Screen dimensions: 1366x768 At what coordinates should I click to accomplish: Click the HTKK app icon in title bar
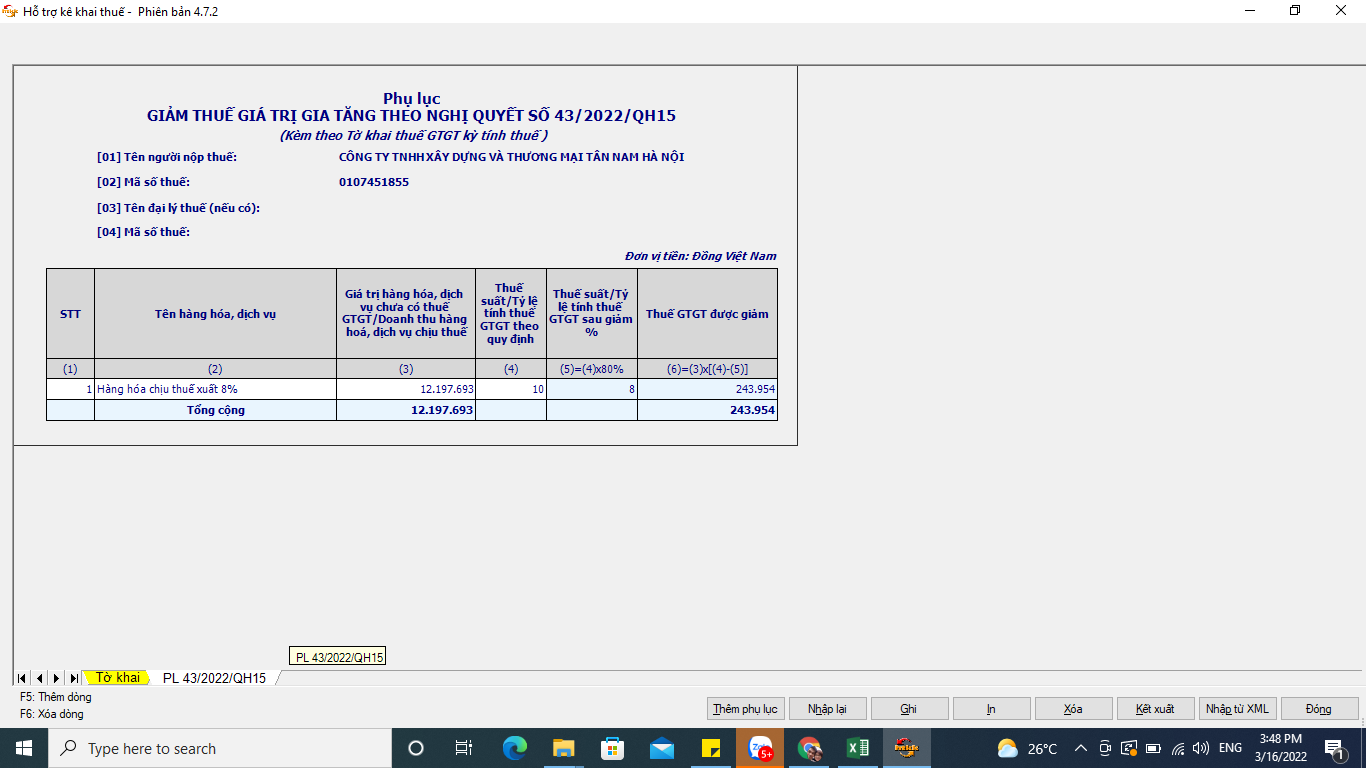pos(11,11)
